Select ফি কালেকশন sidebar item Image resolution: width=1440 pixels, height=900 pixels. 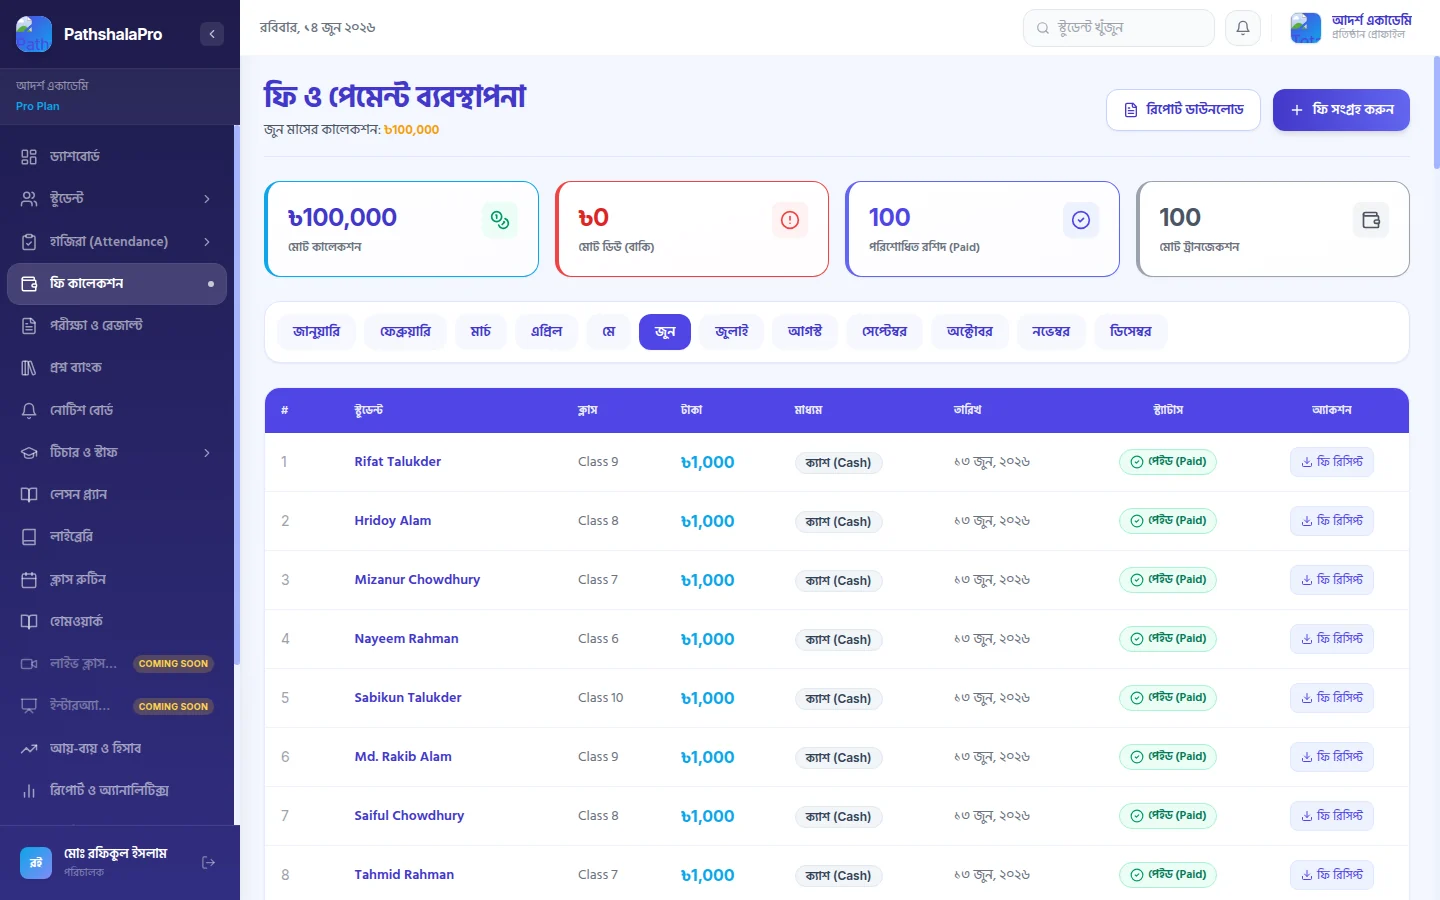click(x=117, y=284)
